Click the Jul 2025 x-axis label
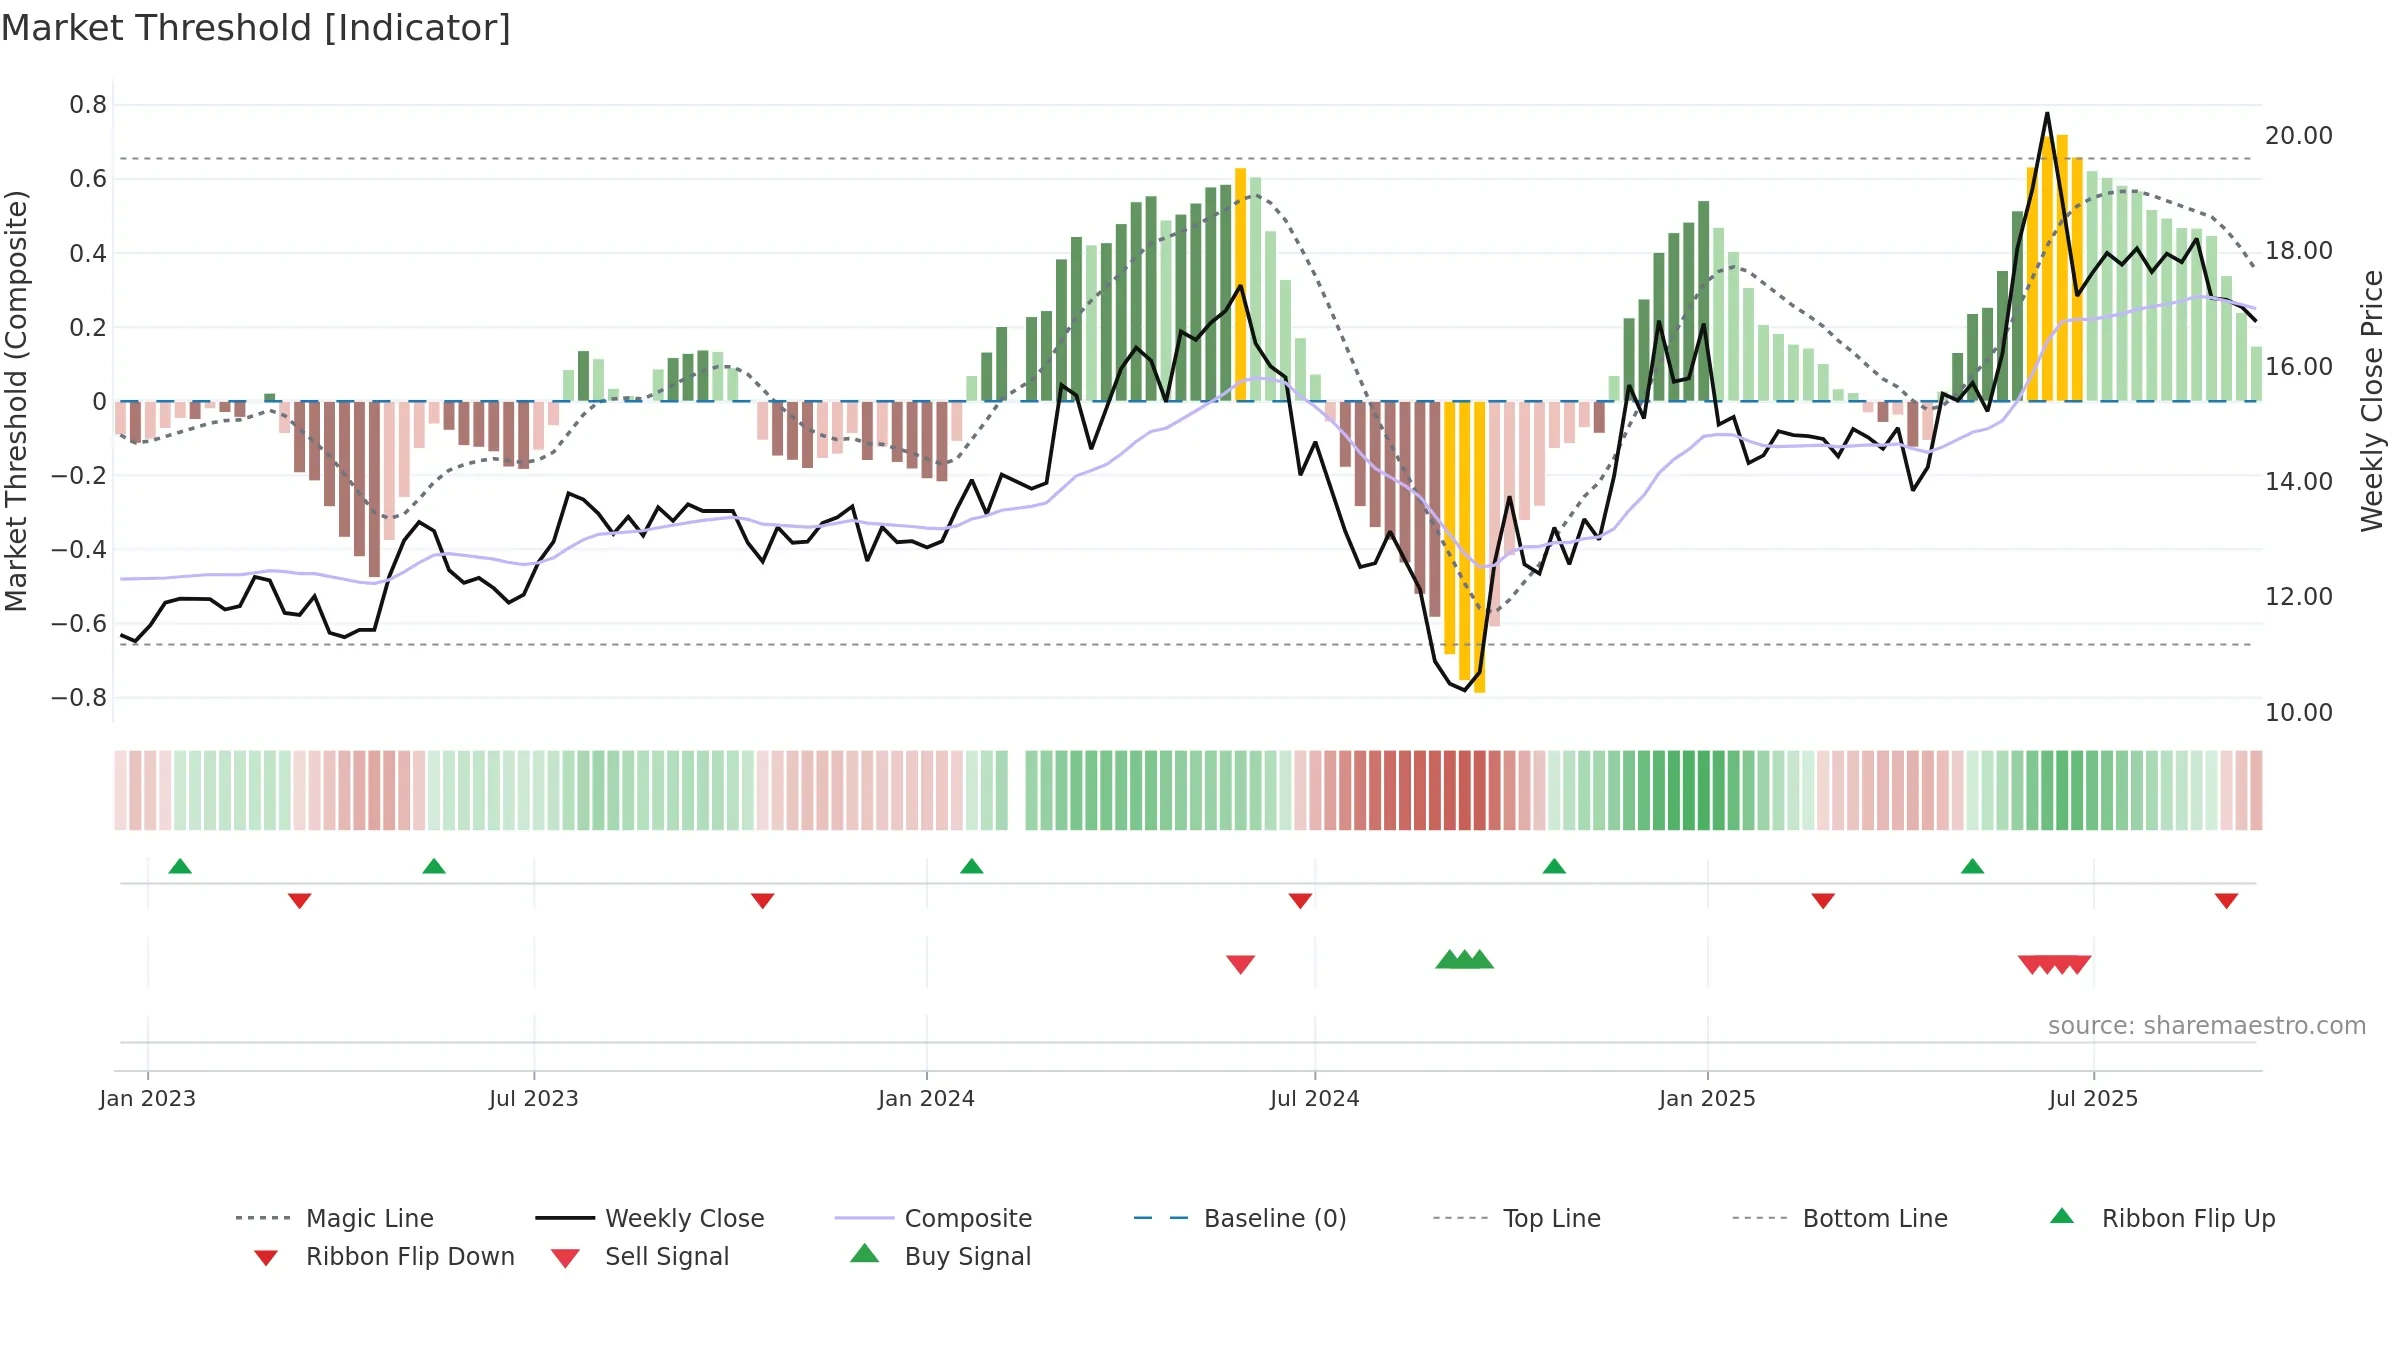The width and height of the screenshot is (2400, 1350). (x=2094, y=1098)
